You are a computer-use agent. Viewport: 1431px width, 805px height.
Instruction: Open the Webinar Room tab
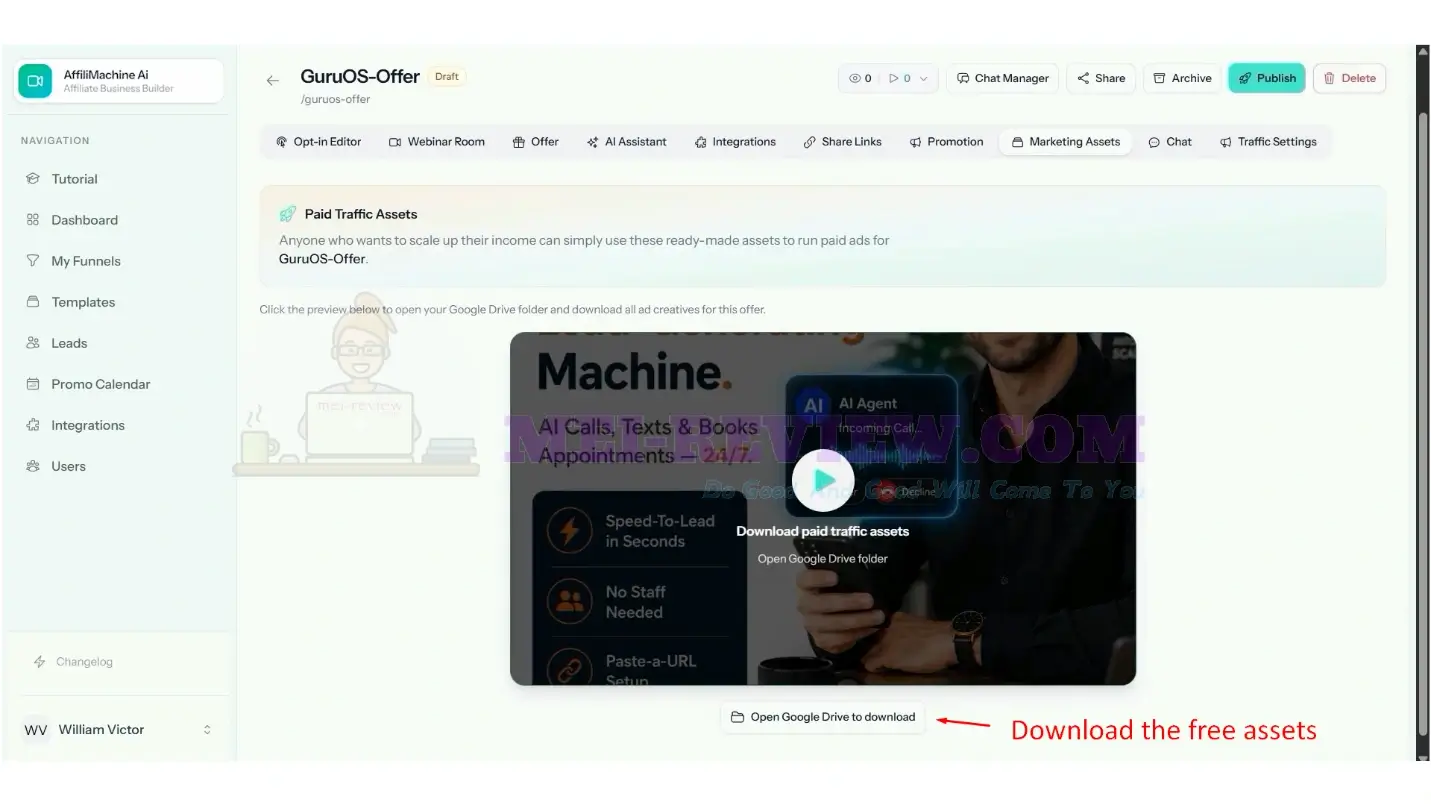(436, 142)
